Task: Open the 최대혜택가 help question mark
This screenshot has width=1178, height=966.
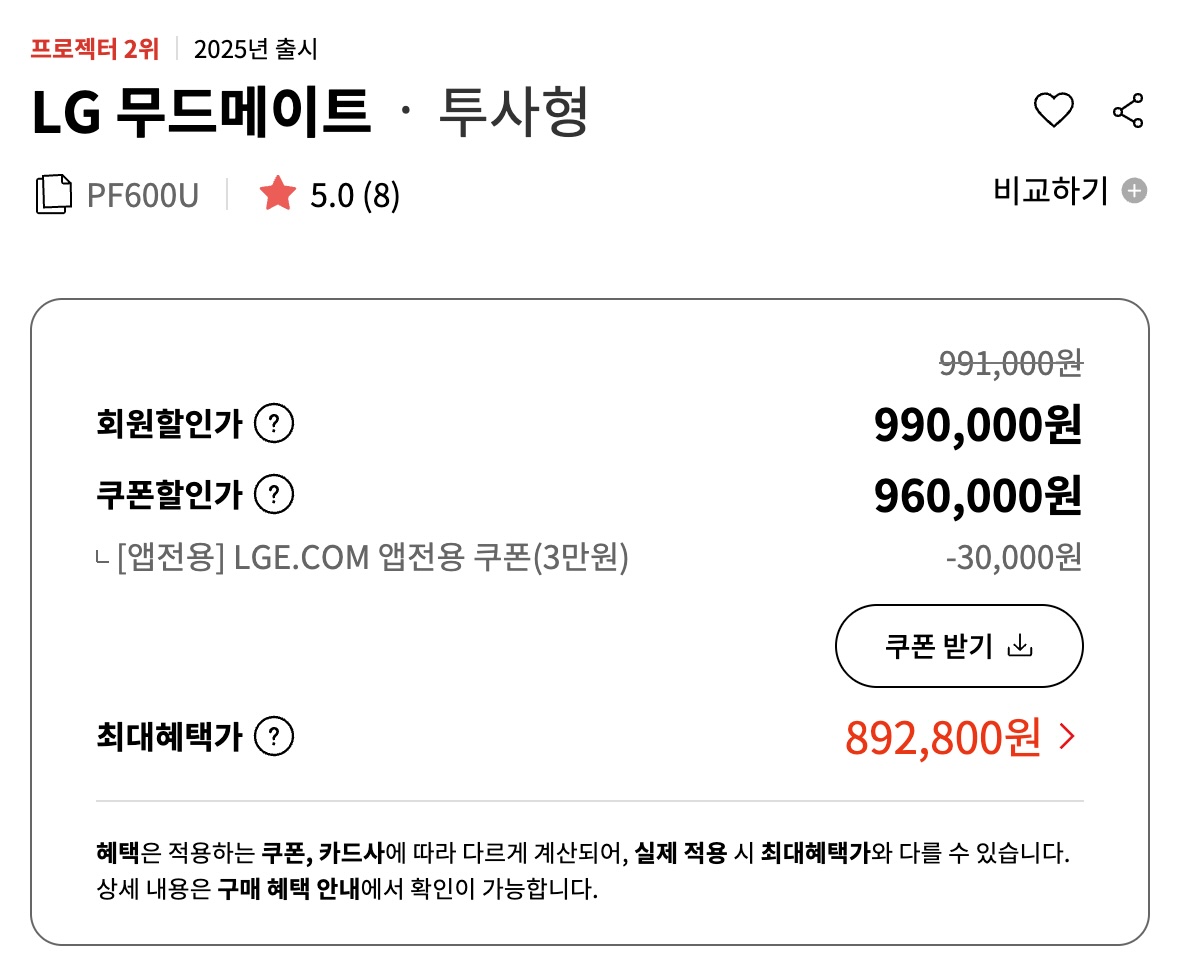Action: [274, 738]
